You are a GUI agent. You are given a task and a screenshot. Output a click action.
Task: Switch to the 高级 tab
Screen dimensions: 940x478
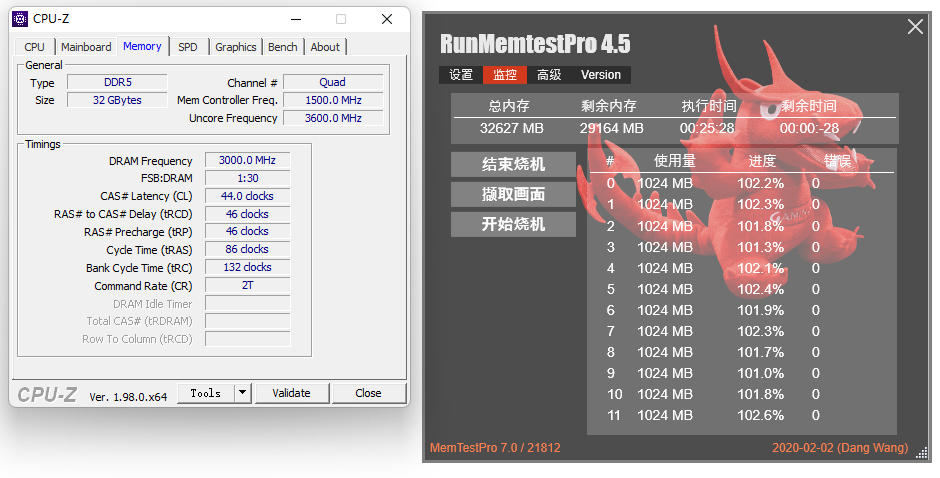click(x=549, y=75)
